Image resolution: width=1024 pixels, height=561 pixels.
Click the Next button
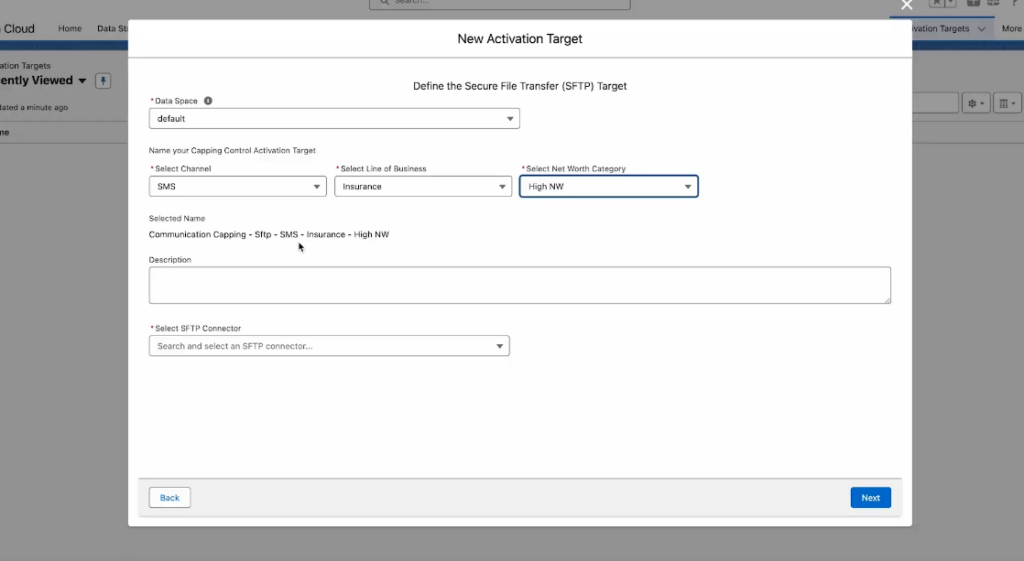[870, 498]
